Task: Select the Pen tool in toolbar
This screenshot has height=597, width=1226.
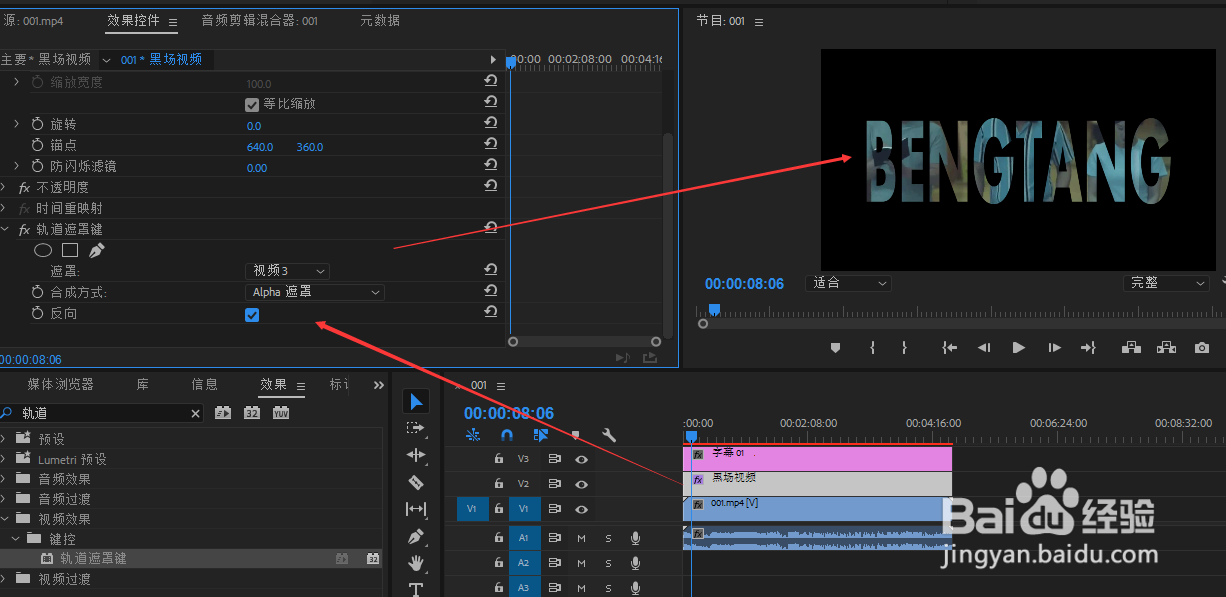Action: click(x=417, y=536)
